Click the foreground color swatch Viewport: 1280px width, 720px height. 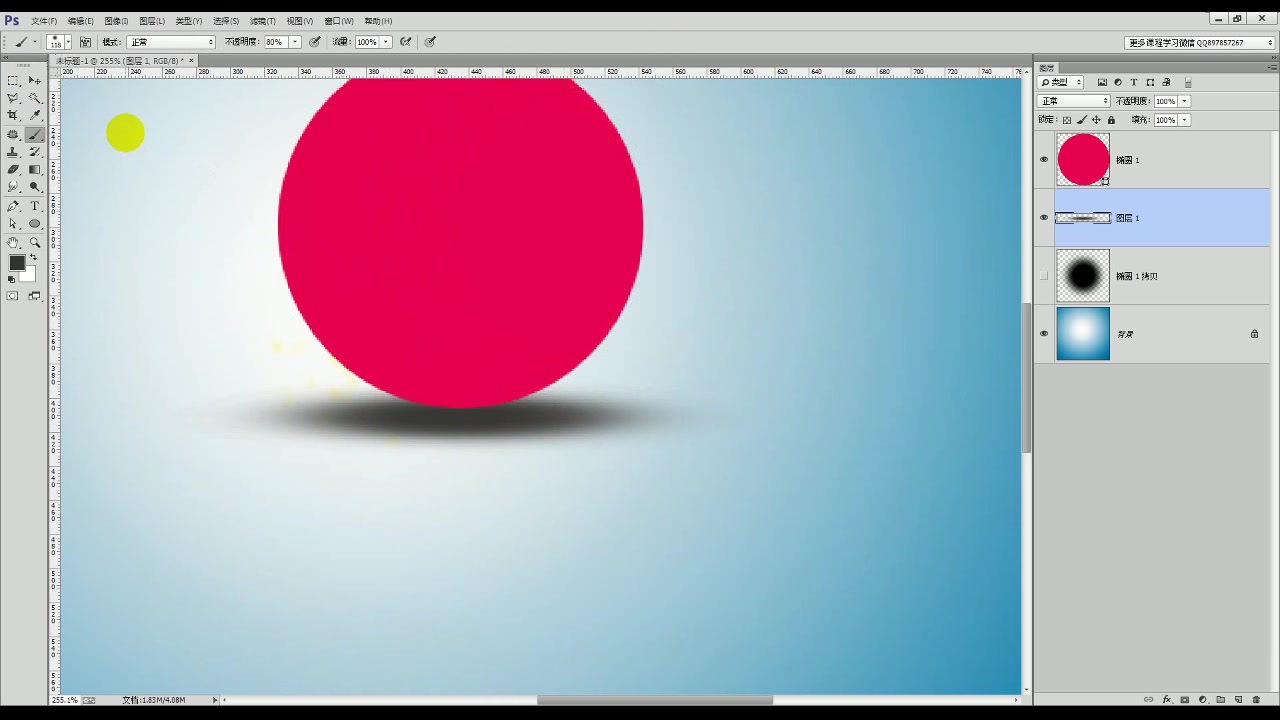16,262
